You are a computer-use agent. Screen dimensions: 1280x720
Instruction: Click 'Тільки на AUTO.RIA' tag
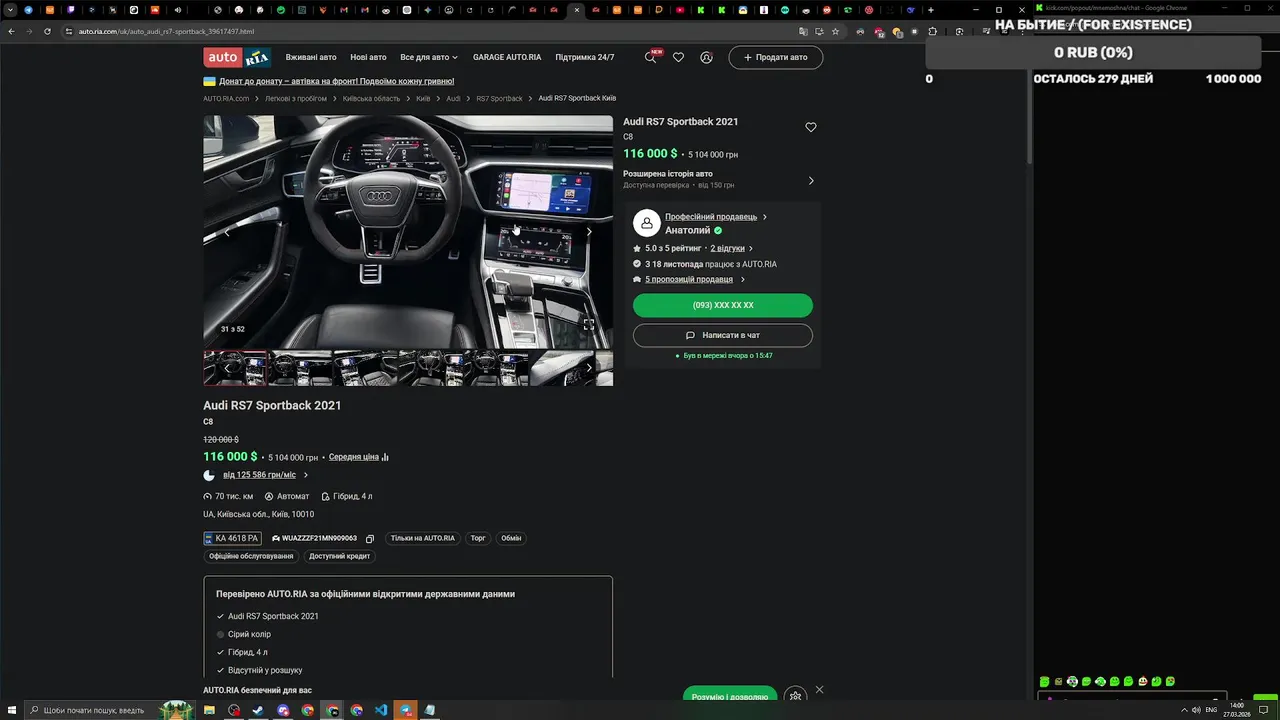click(422, 538)
